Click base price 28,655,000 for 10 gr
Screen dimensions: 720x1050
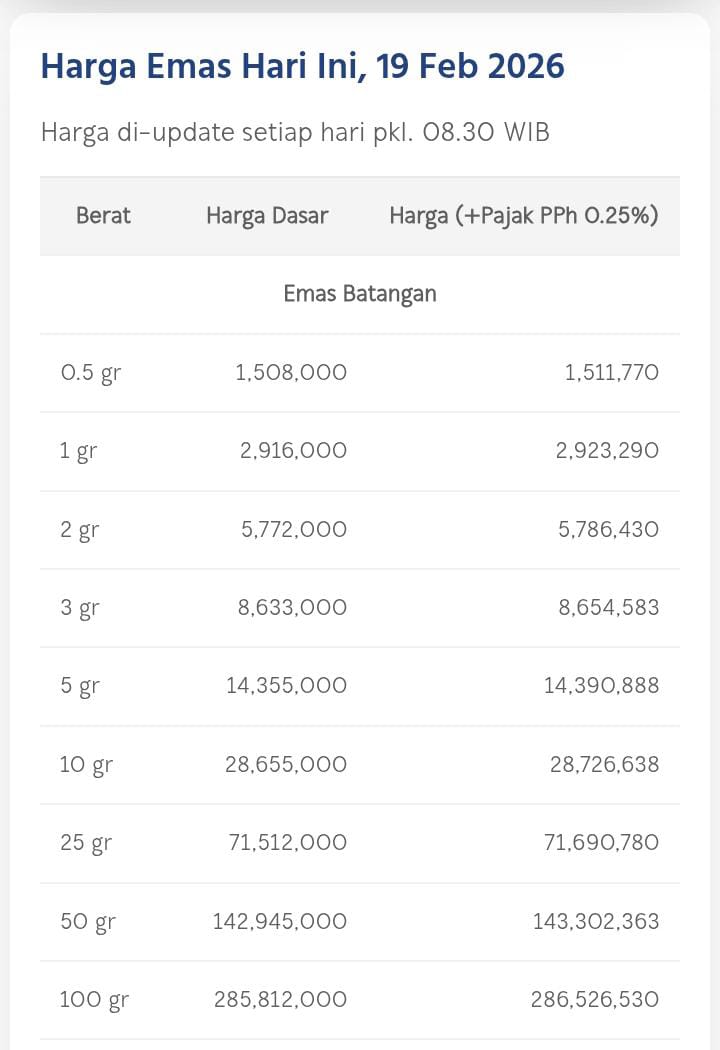(287, 765)
